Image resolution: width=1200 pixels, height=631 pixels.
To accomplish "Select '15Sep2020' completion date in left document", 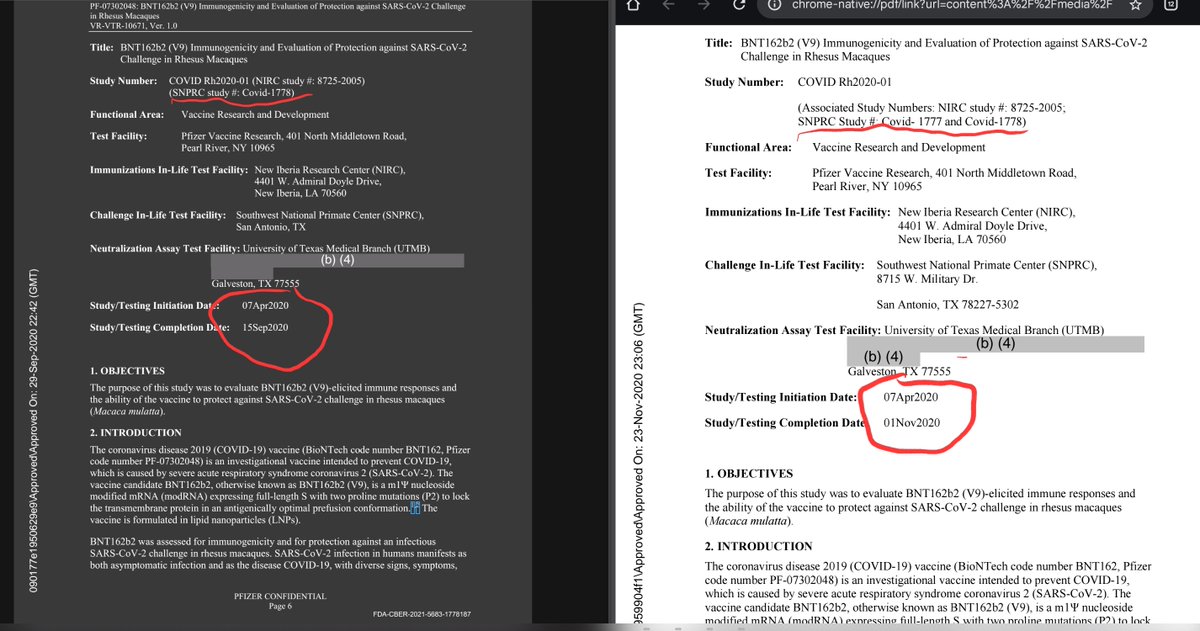I will tap(265, 326).
